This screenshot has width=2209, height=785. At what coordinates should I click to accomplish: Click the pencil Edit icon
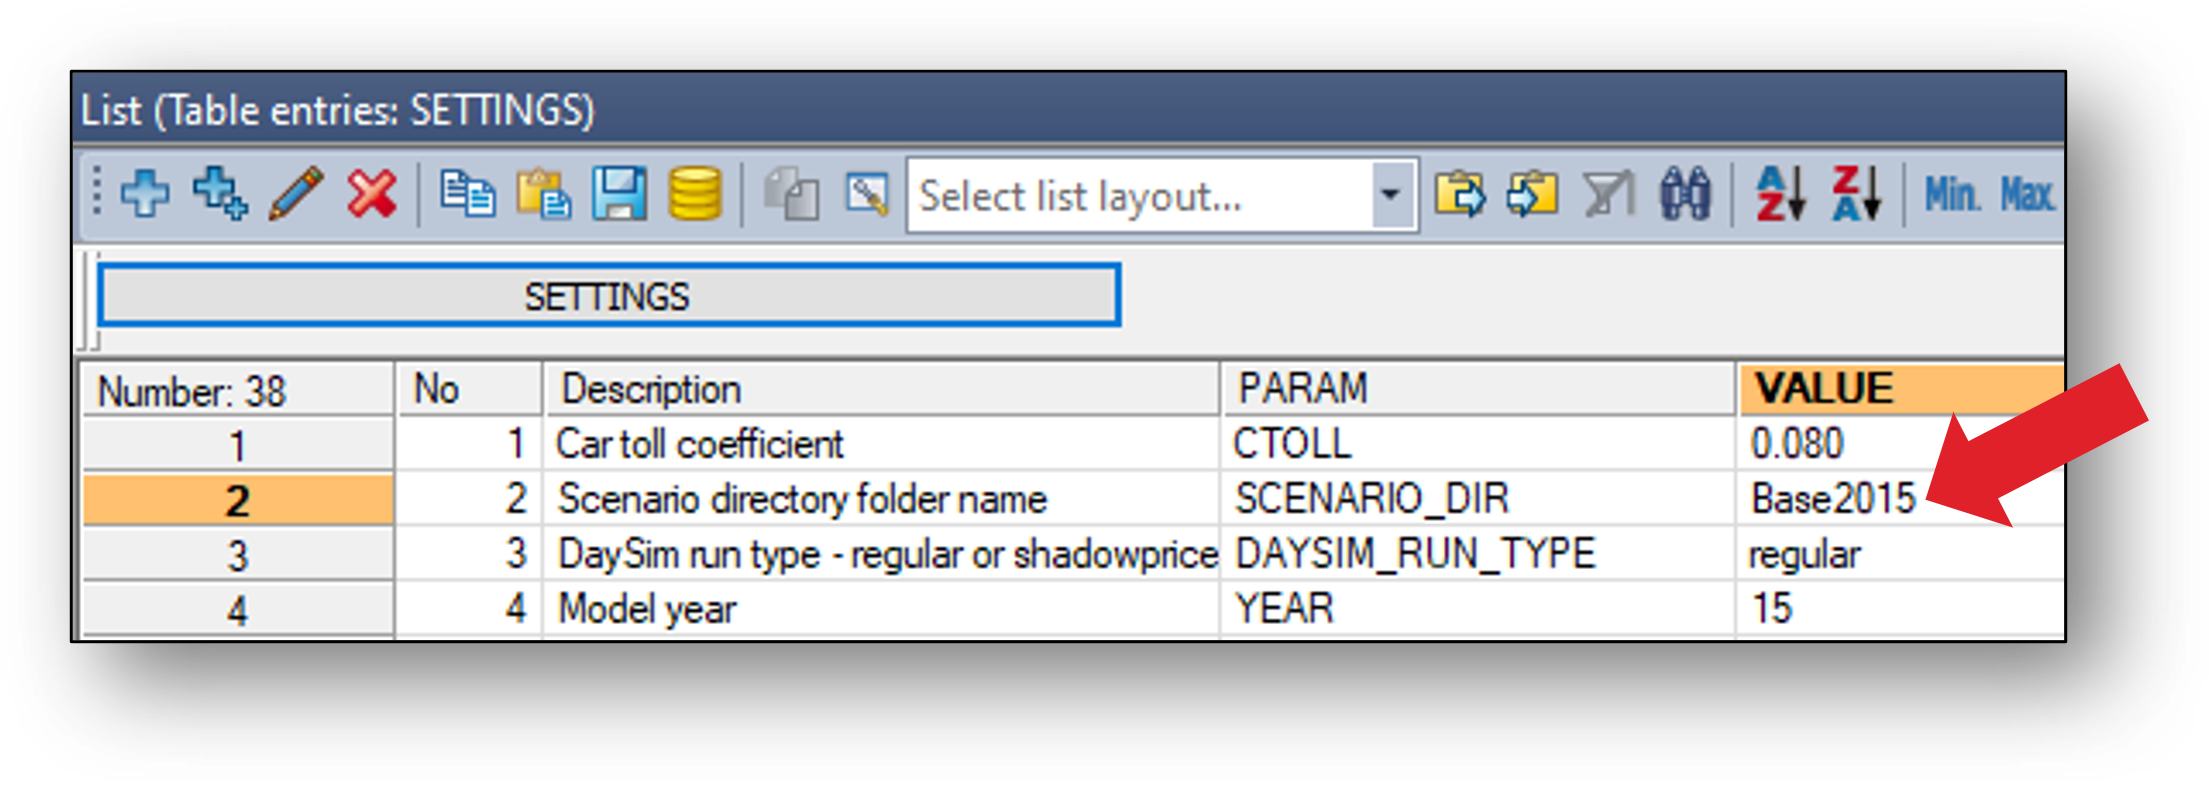point(296,194)
